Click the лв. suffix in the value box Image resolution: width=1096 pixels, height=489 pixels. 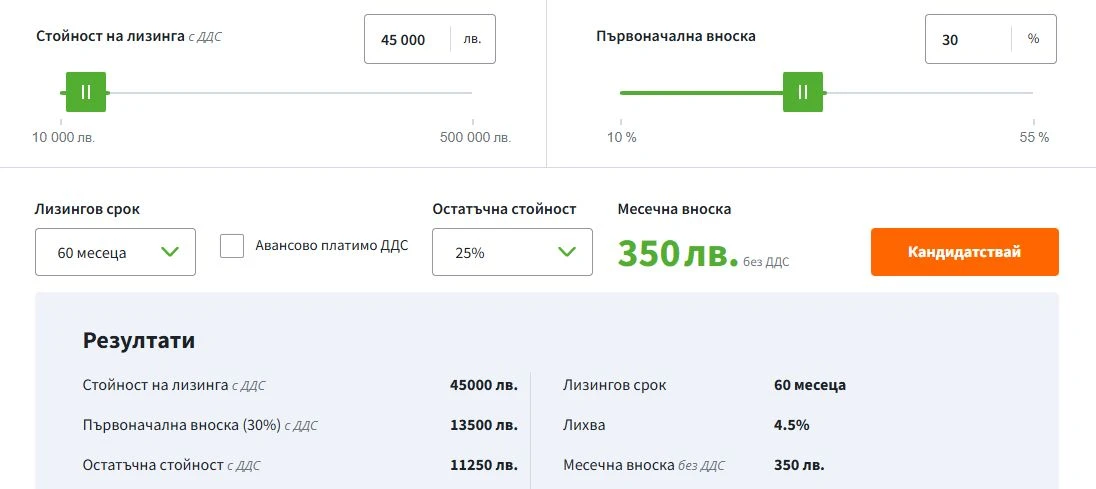472,40
